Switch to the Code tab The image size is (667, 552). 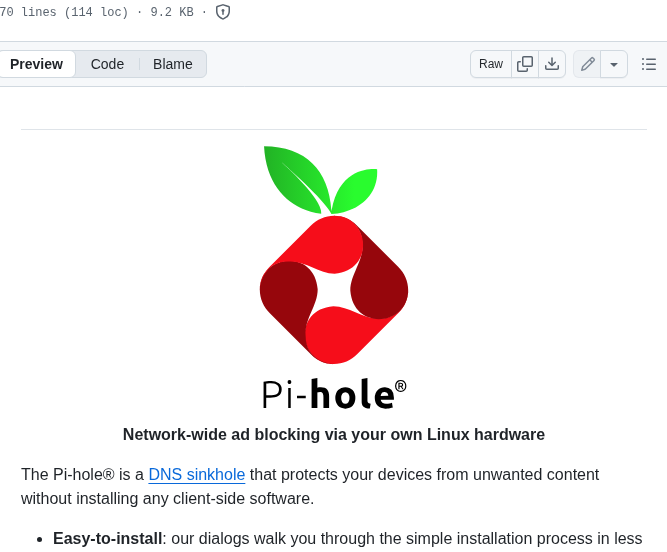point(107,64)
